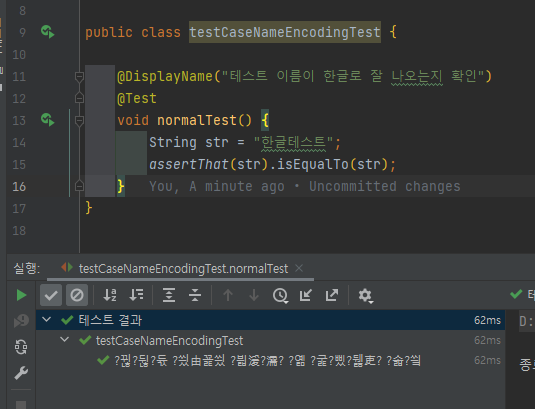This screenshot has height=409, width=535.
Task: Open test history clock icon
Action: 280,295
